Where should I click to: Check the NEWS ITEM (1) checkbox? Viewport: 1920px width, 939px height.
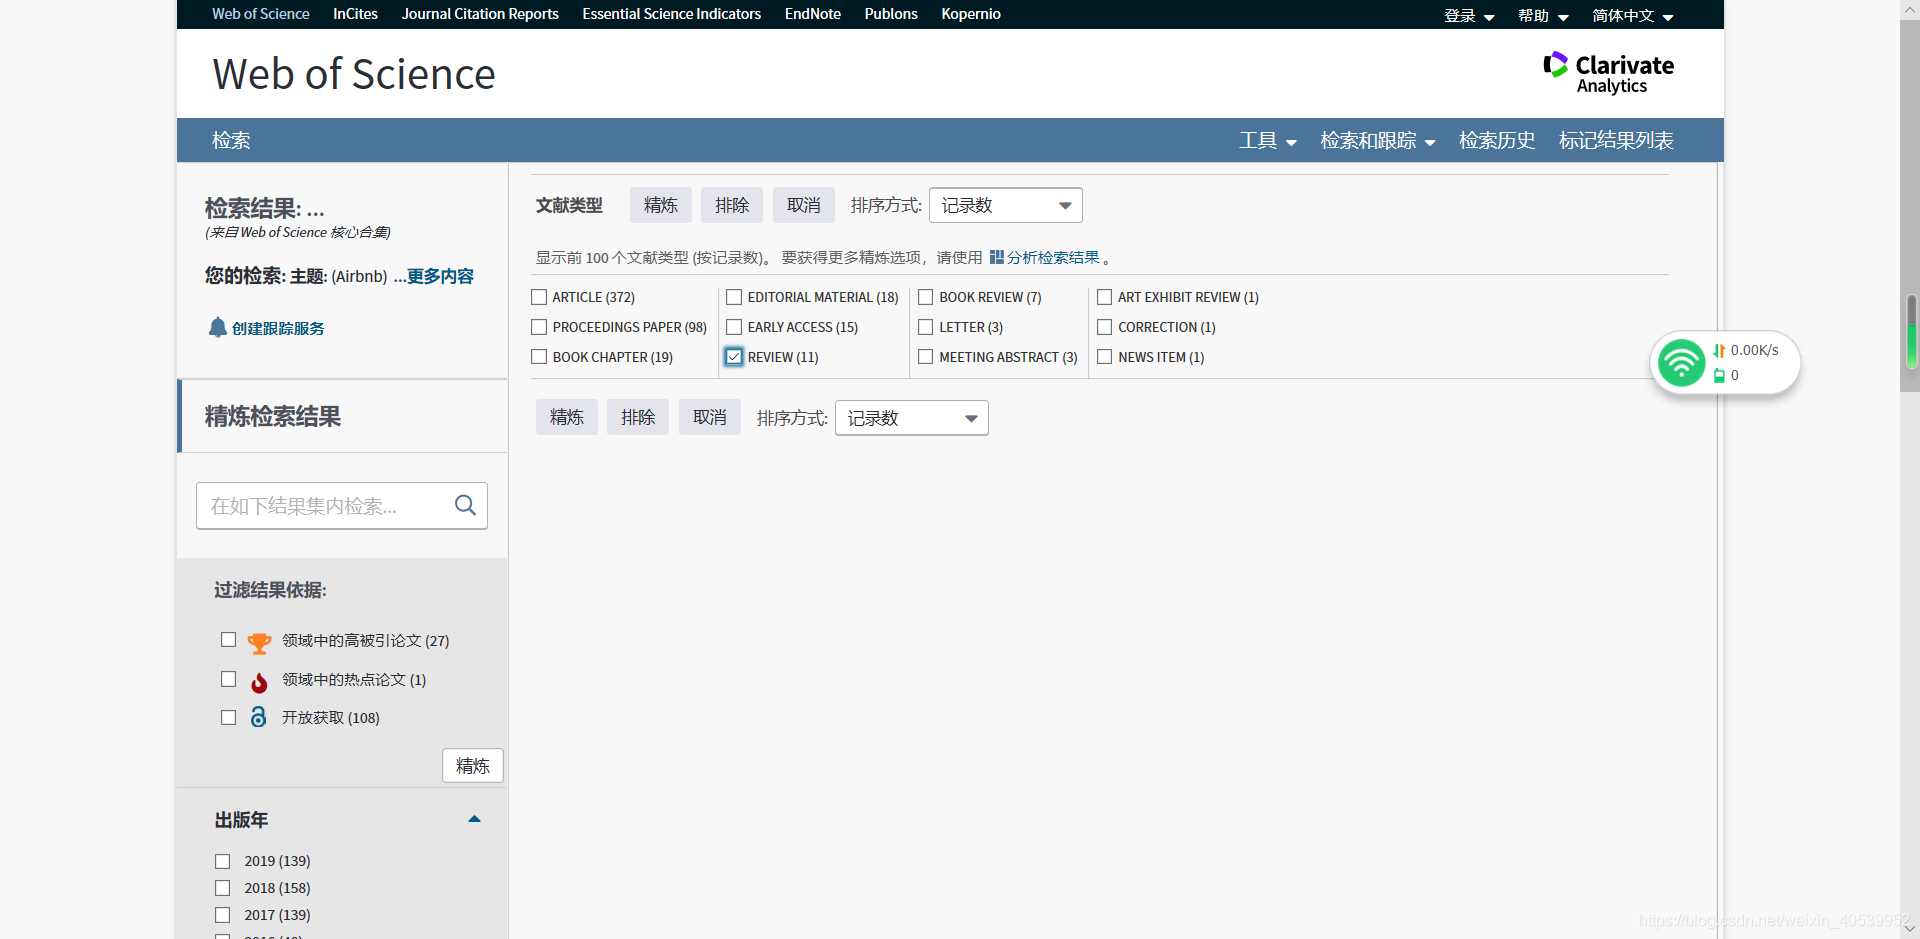[x=1105, y=357]
